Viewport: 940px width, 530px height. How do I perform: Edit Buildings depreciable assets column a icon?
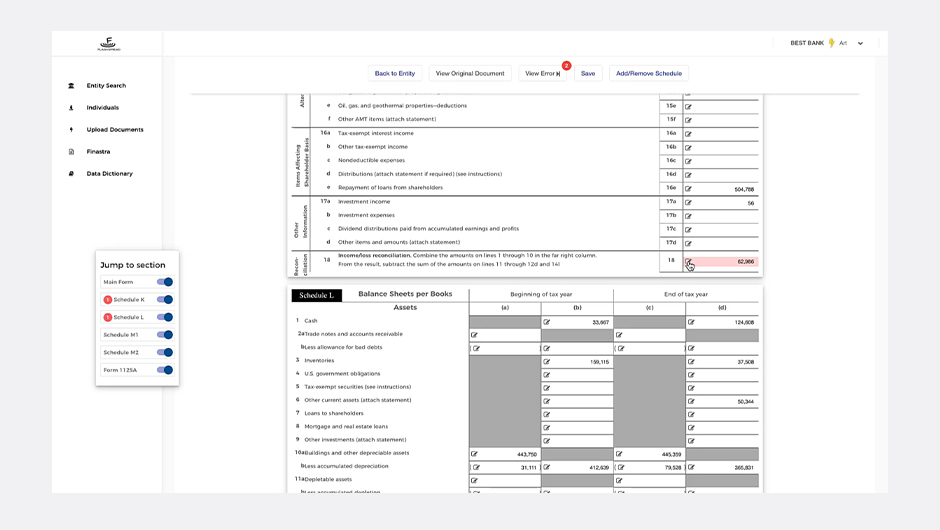point(474,454)
